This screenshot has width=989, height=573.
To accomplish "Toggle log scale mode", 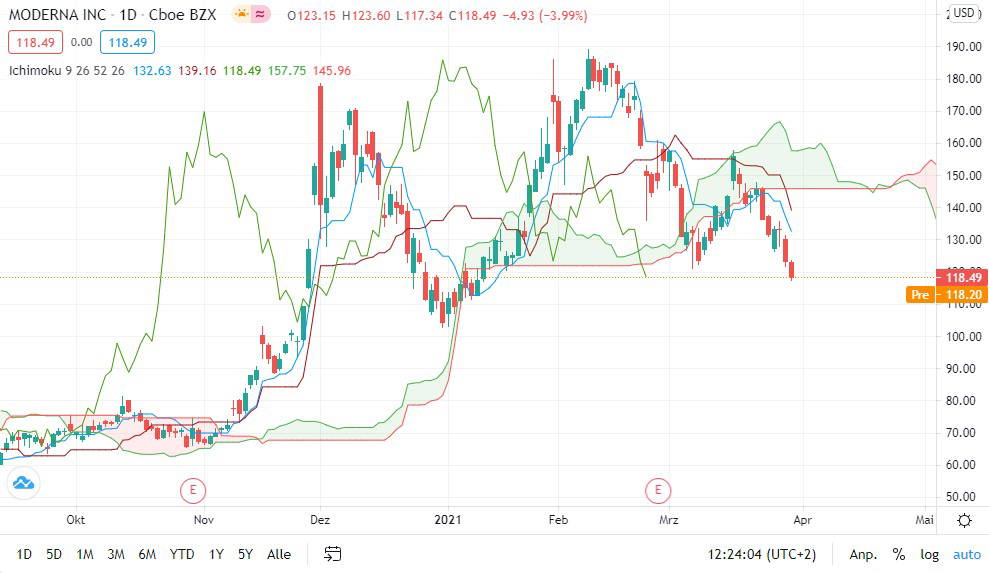I will (929, 554).
